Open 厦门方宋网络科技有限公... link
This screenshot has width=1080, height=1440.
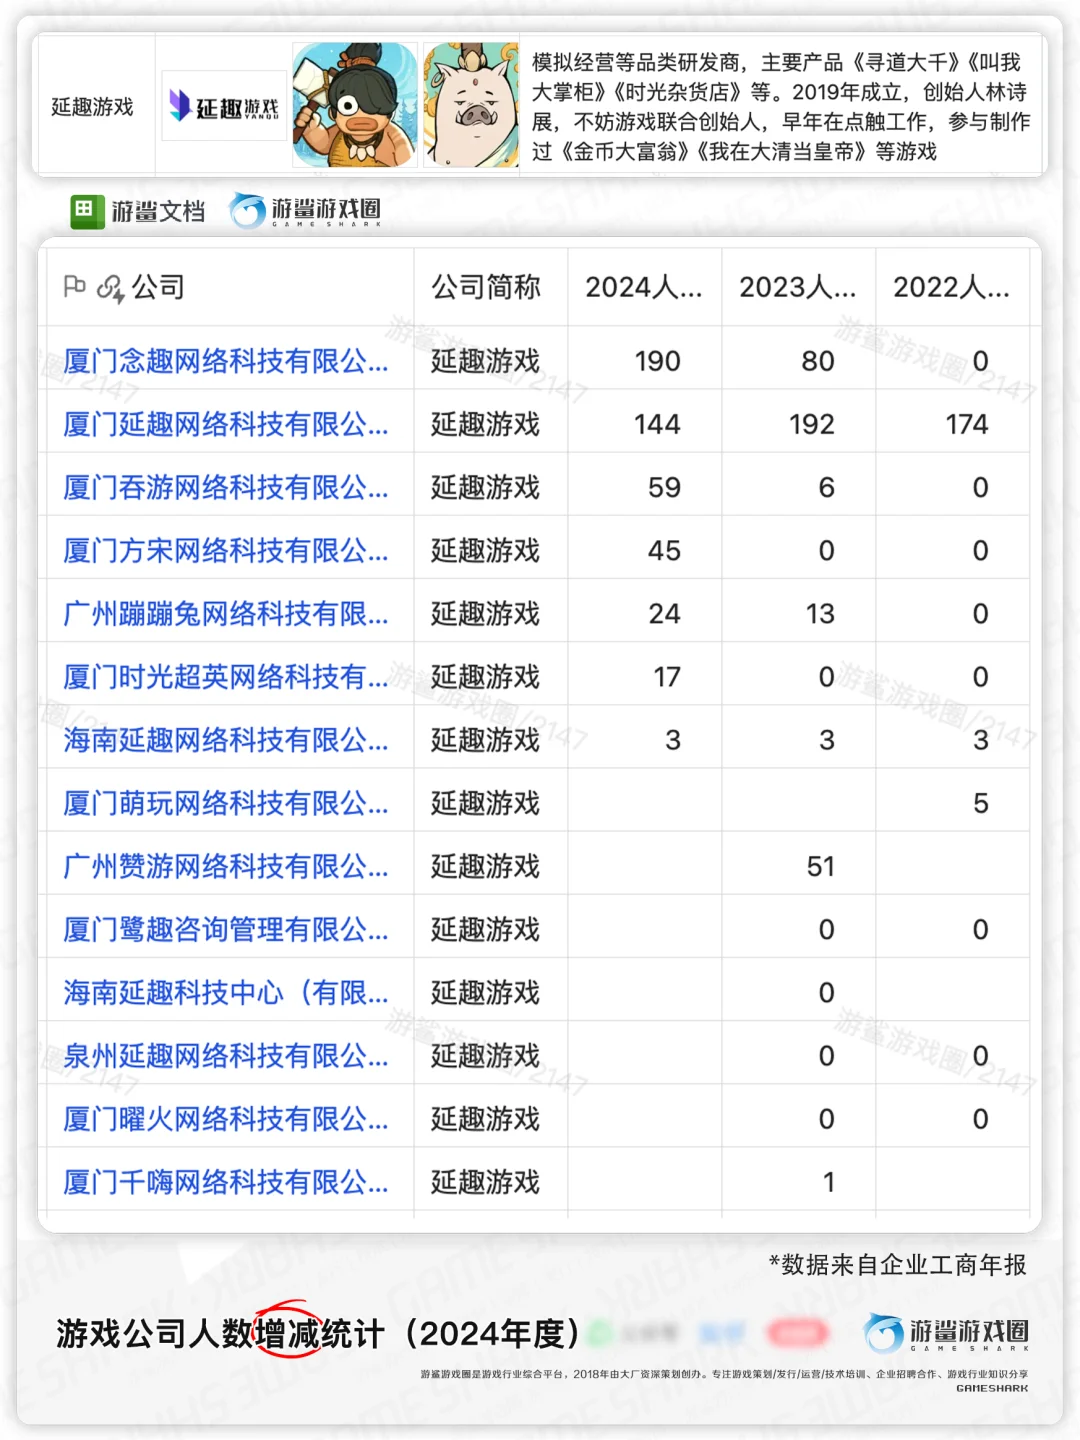[226, 550]
